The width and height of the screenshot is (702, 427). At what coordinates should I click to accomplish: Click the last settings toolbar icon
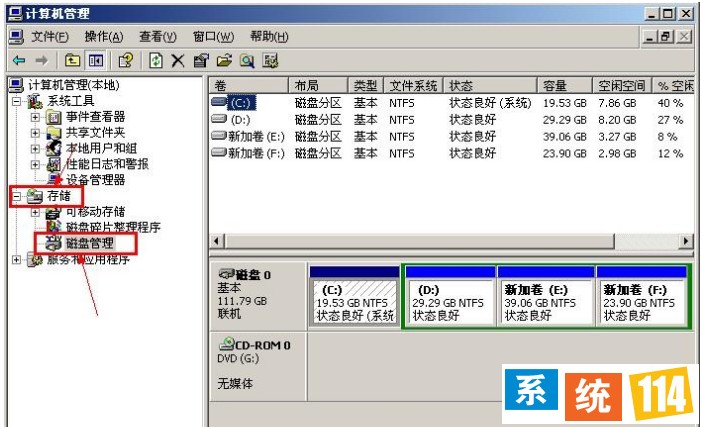270,60
